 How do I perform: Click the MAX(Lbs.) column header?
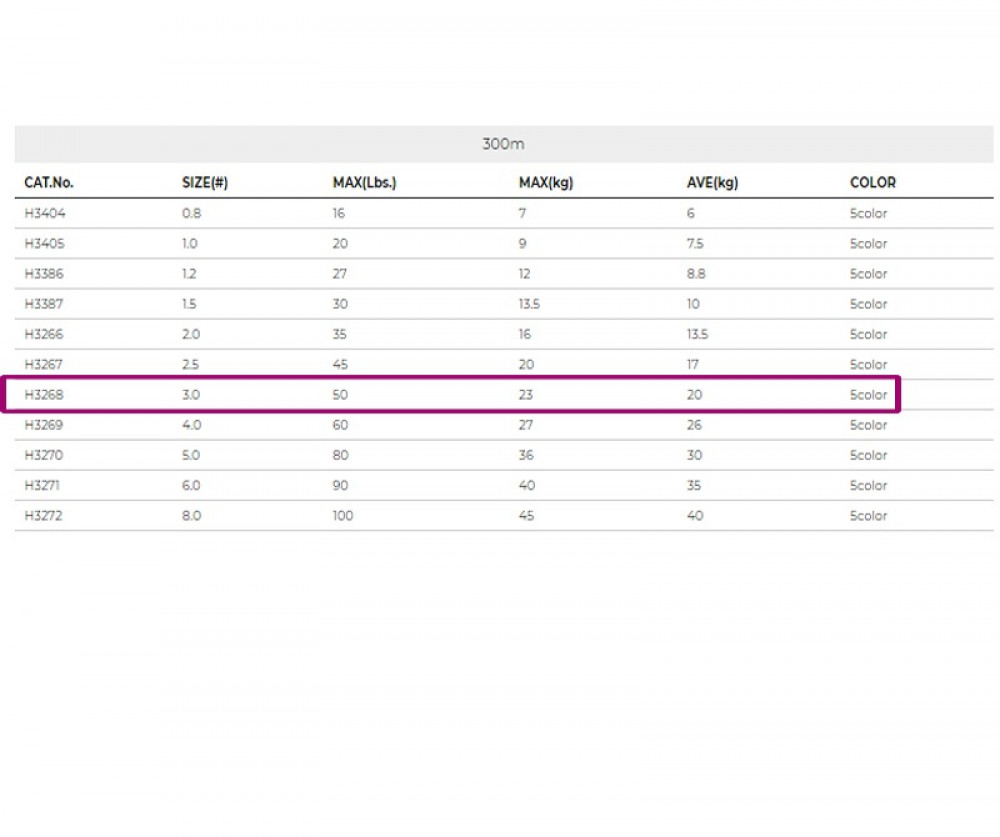pyautogui.click(x=364, y=183)
